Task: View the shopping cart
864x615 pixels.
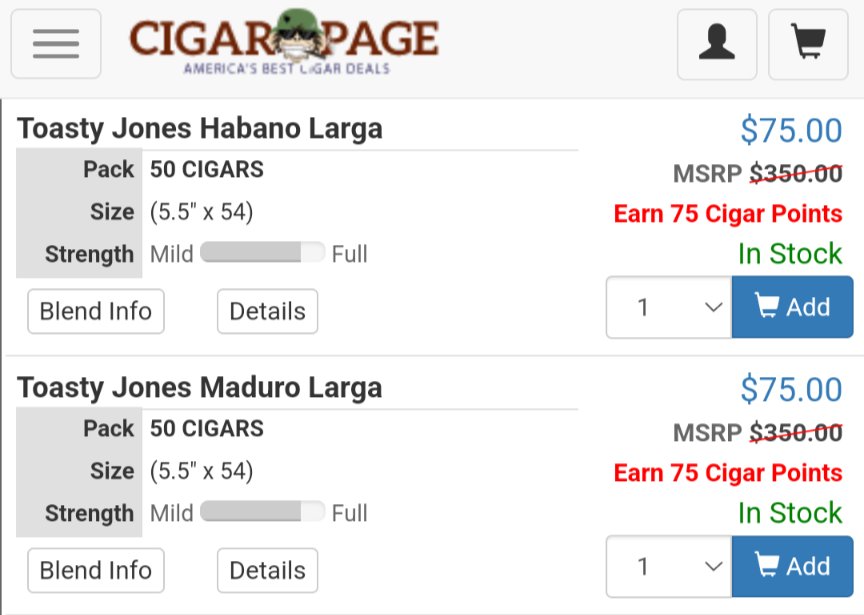Action: (x=808, y=44)
